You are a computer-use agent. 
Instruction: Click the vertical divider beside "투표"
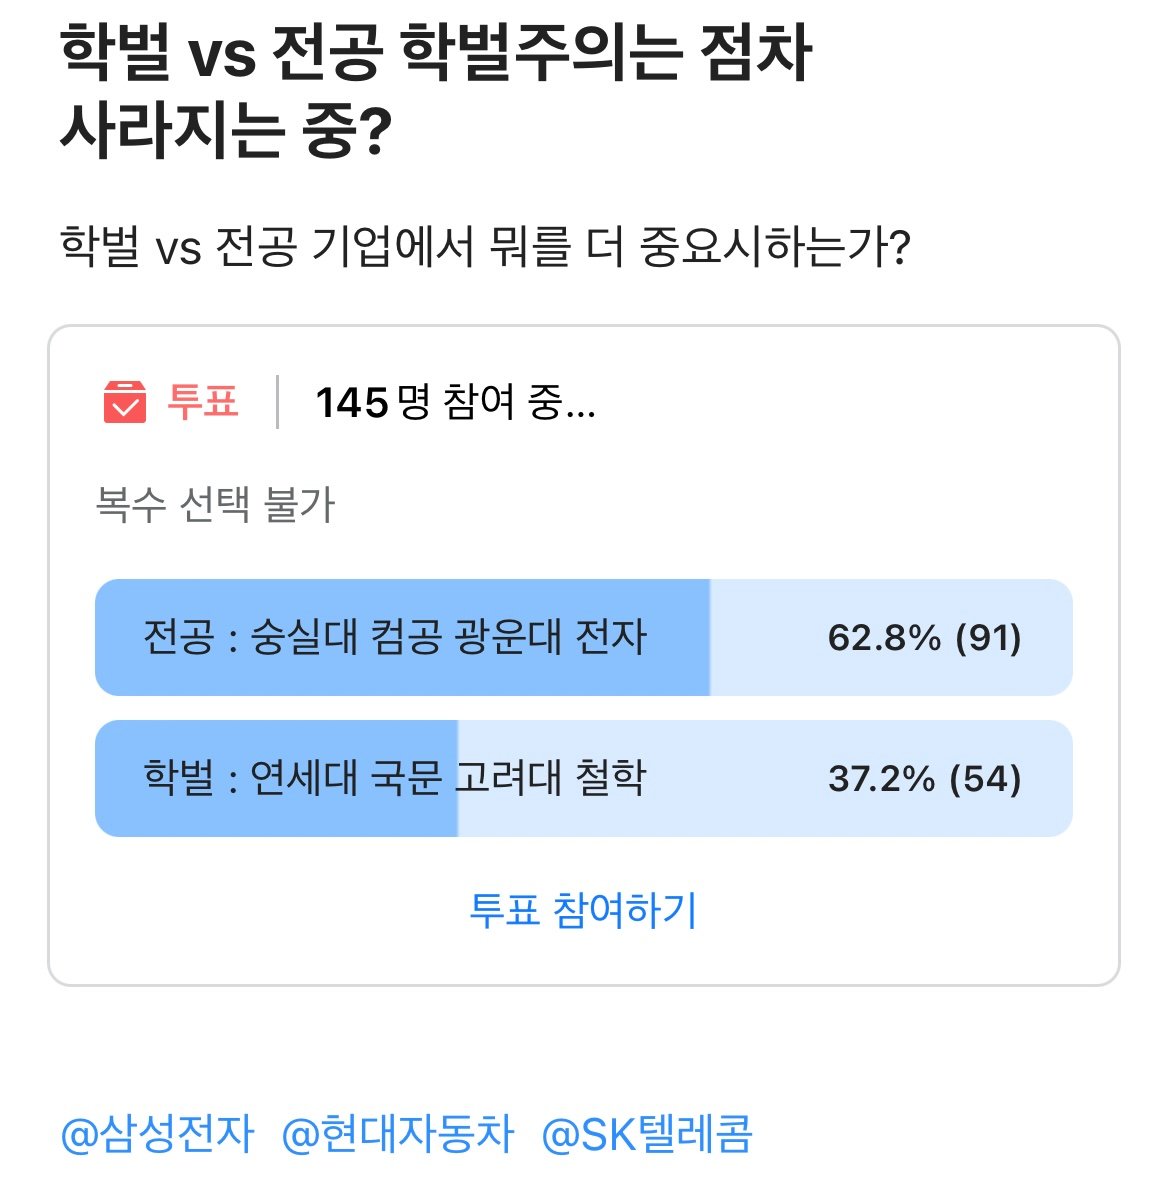pos(277,402)
